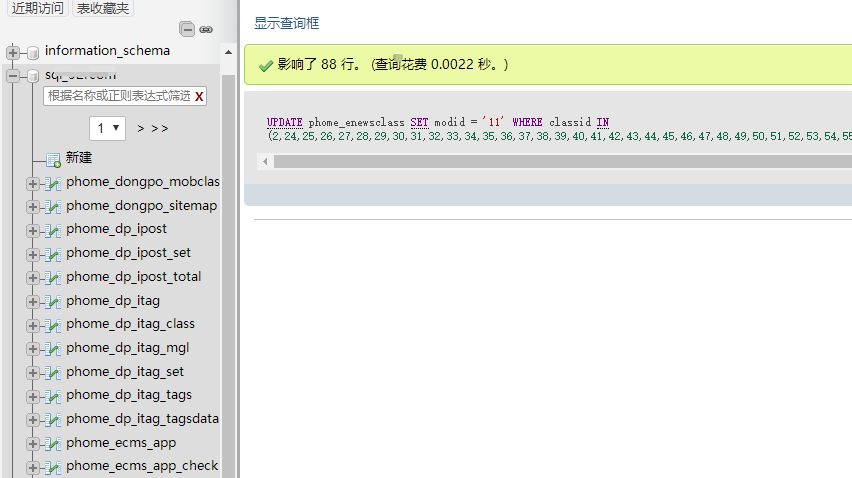Click the 新建 new table icon
852x478 pixels.
coord(53,159)
